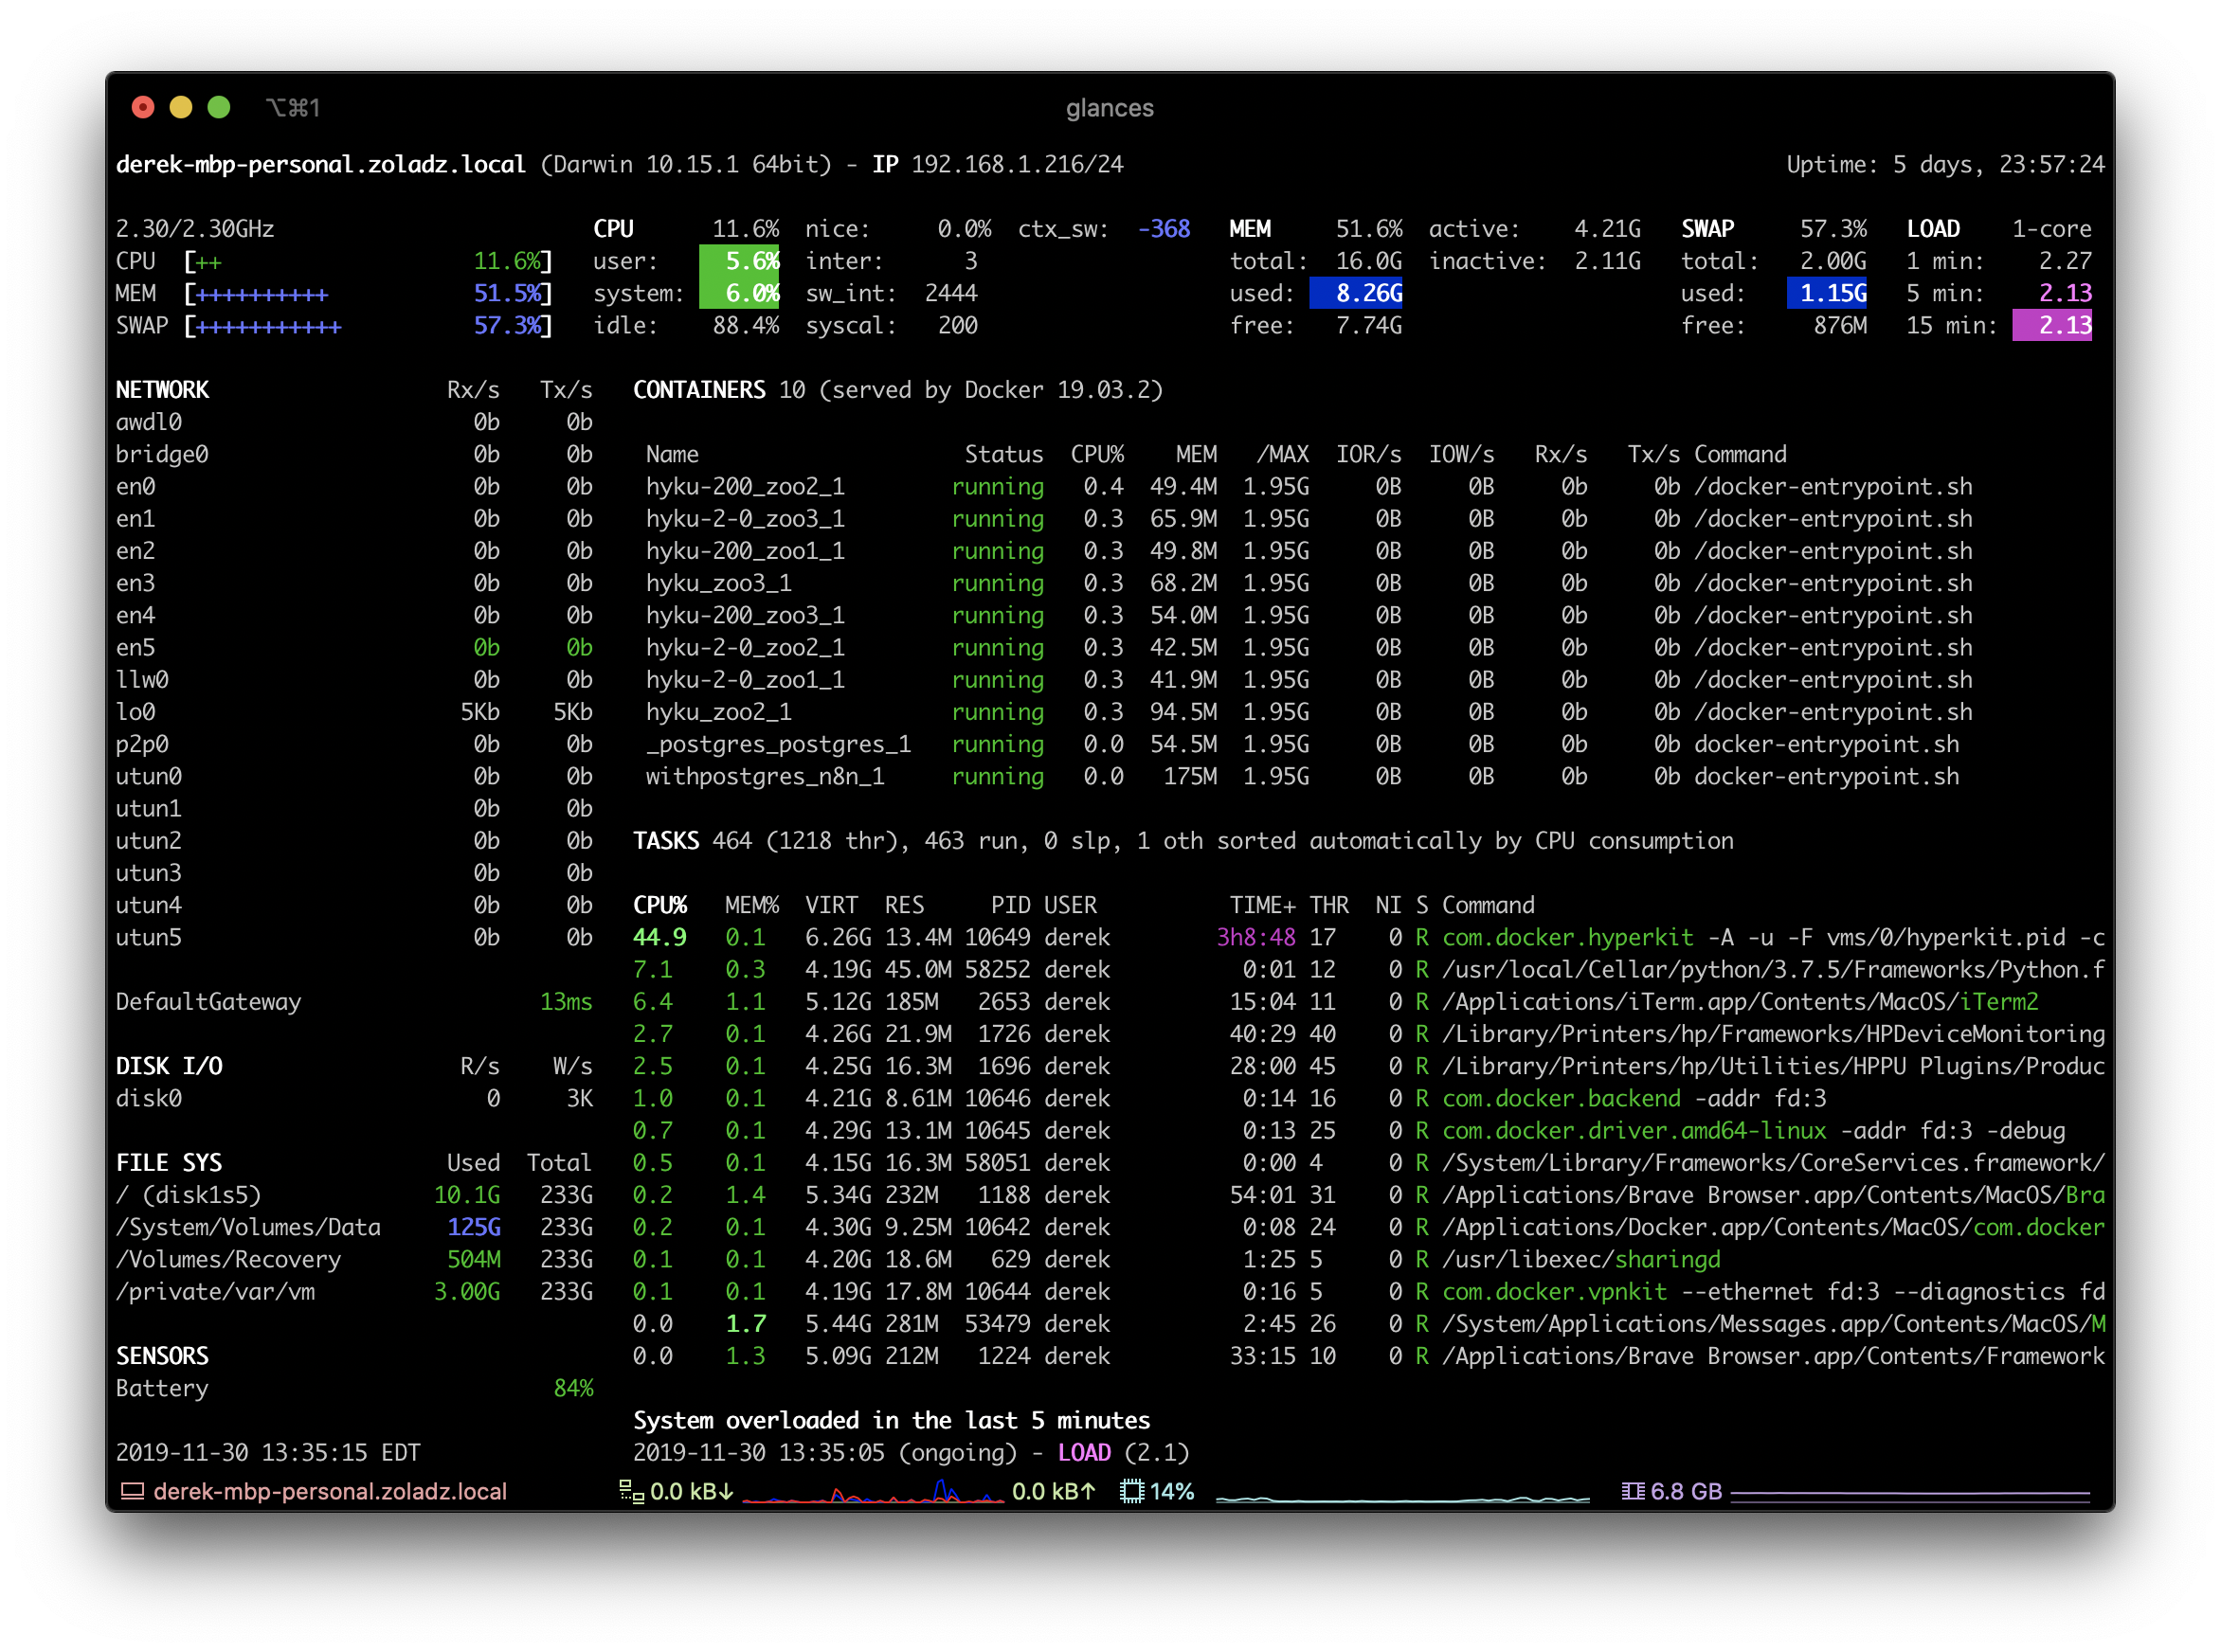Click the CPU usage sparkline graph
The image size is (2221, 1652).
click(1403, 1497)
